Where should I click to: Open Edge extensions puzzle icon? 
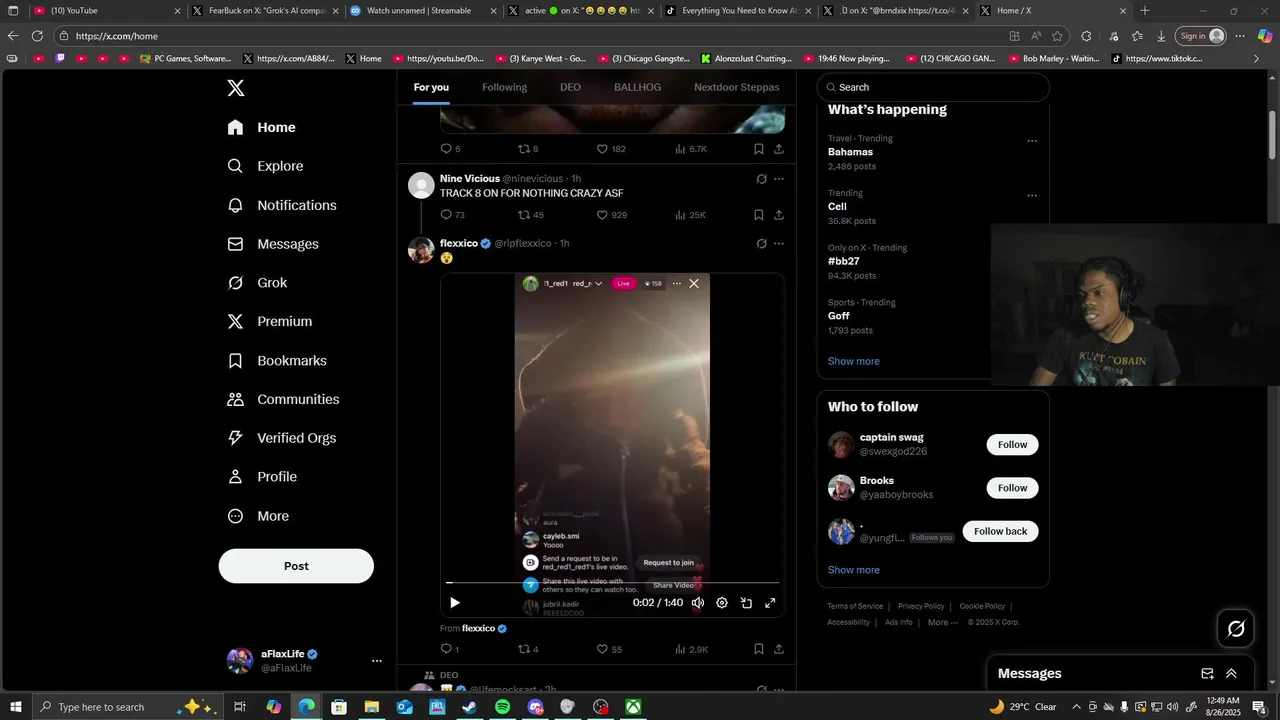point(1086,36)
